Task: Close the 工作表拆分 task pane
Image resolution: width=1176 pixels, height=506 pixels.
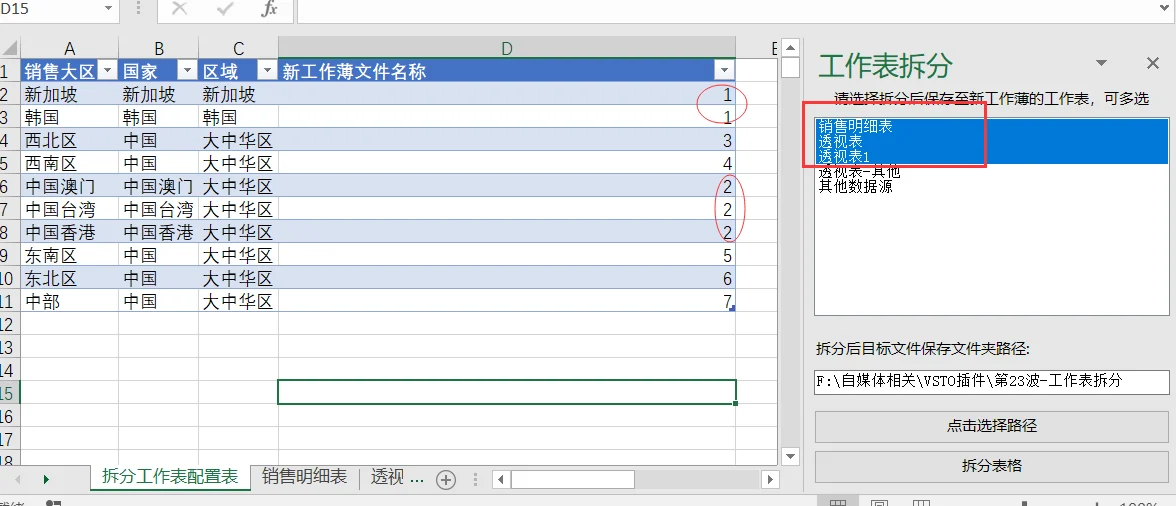Action: 1153,63
